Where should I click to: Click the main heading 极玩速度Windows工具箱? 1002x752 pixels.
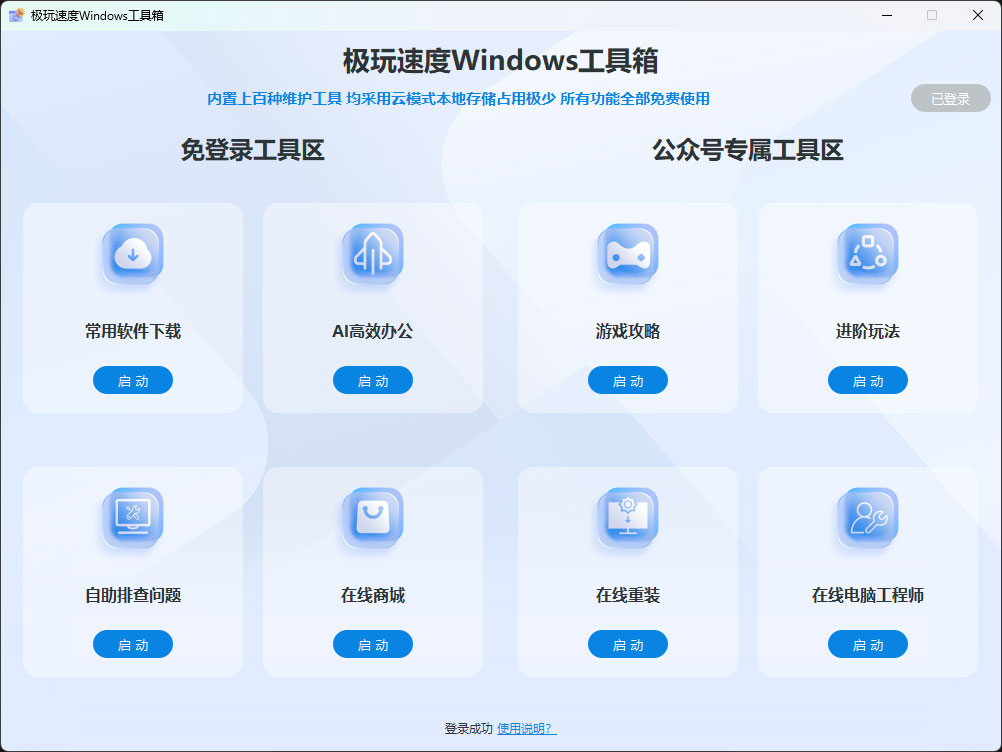coord(500,61)
